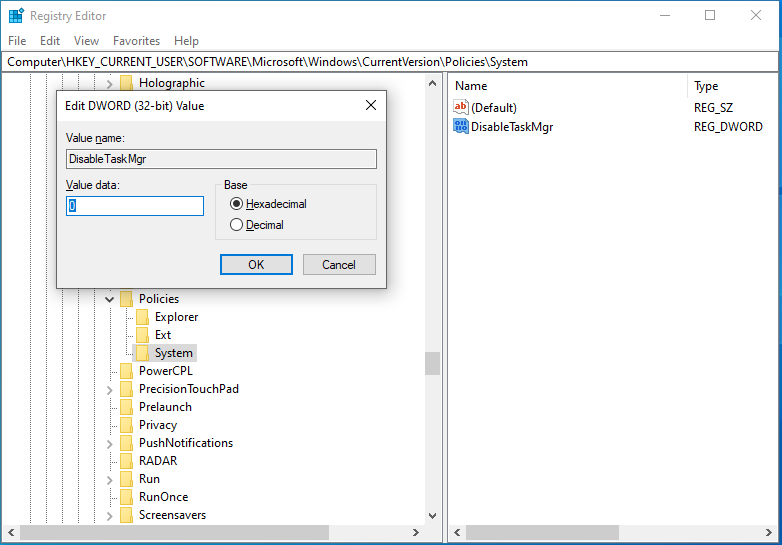Open the View menu

click(86, 41)
